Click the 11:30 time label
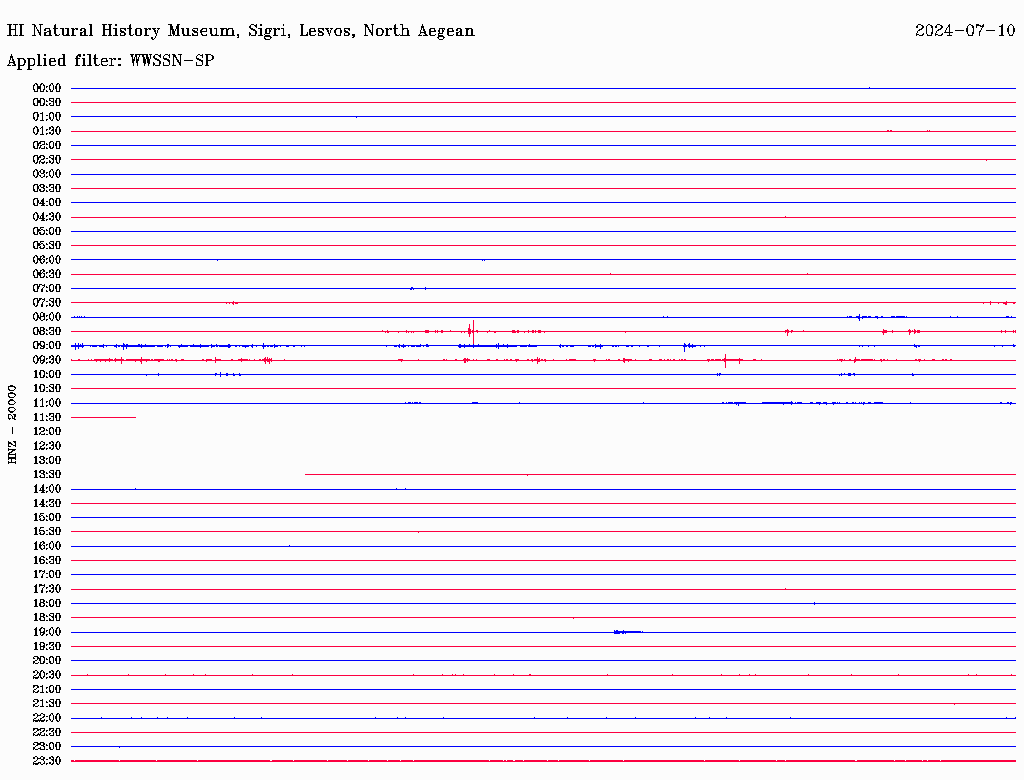1024x780 pixels. (x=47, y=417)
